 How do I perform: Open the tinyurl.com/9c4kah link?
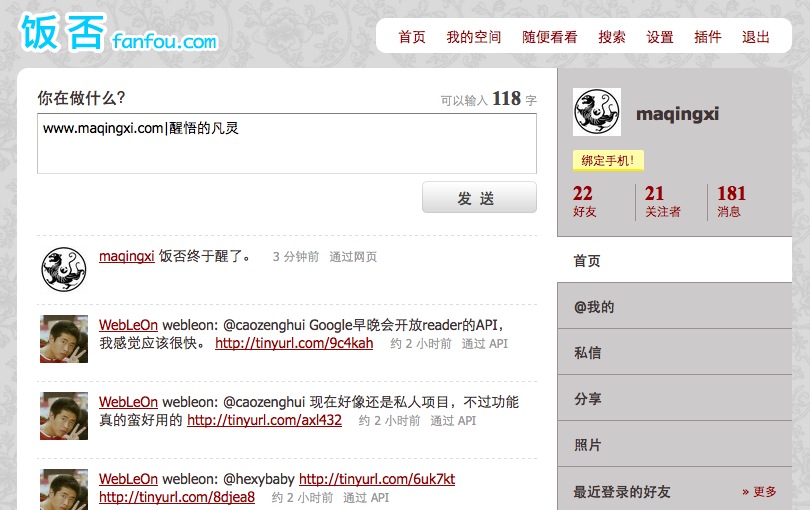coord(294,343)
